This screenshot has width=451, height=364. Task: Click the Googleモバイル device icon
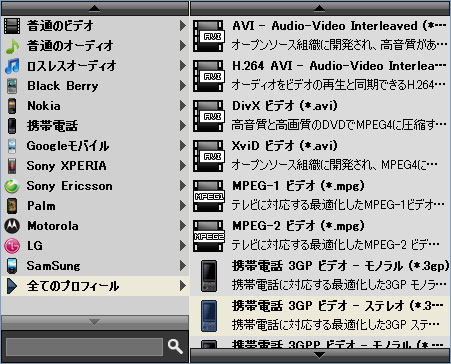click(12, 146)
